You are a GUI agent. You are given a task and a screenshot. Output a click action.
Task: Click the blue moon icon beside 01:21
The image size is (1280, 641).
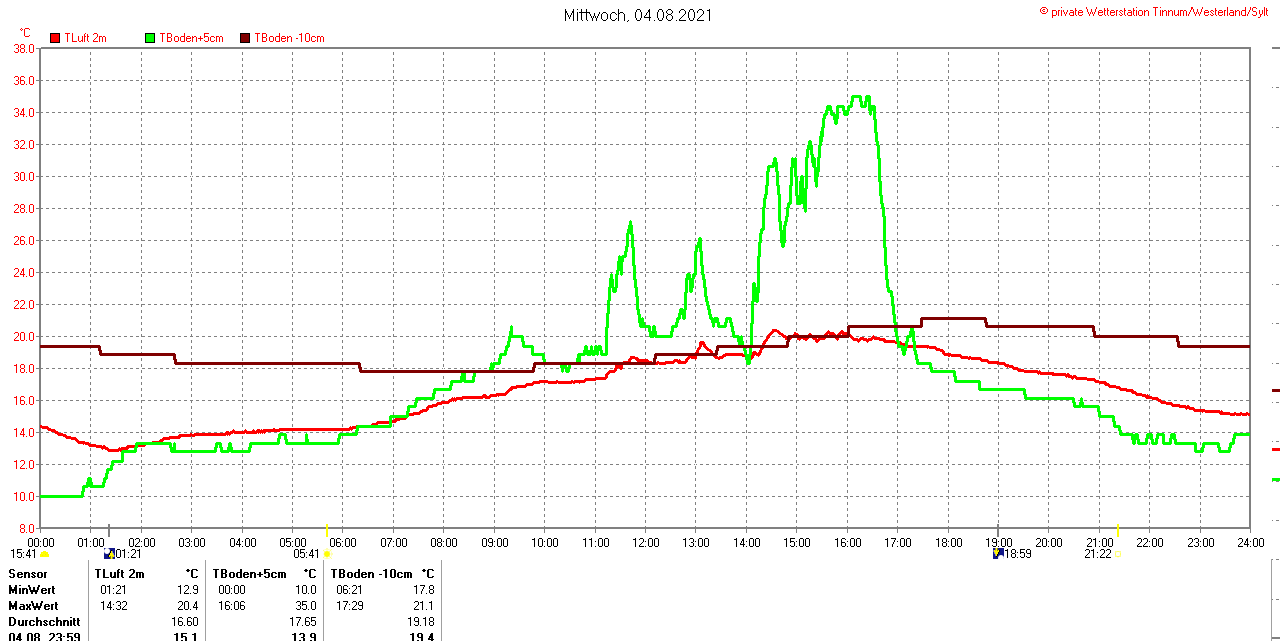109,553
